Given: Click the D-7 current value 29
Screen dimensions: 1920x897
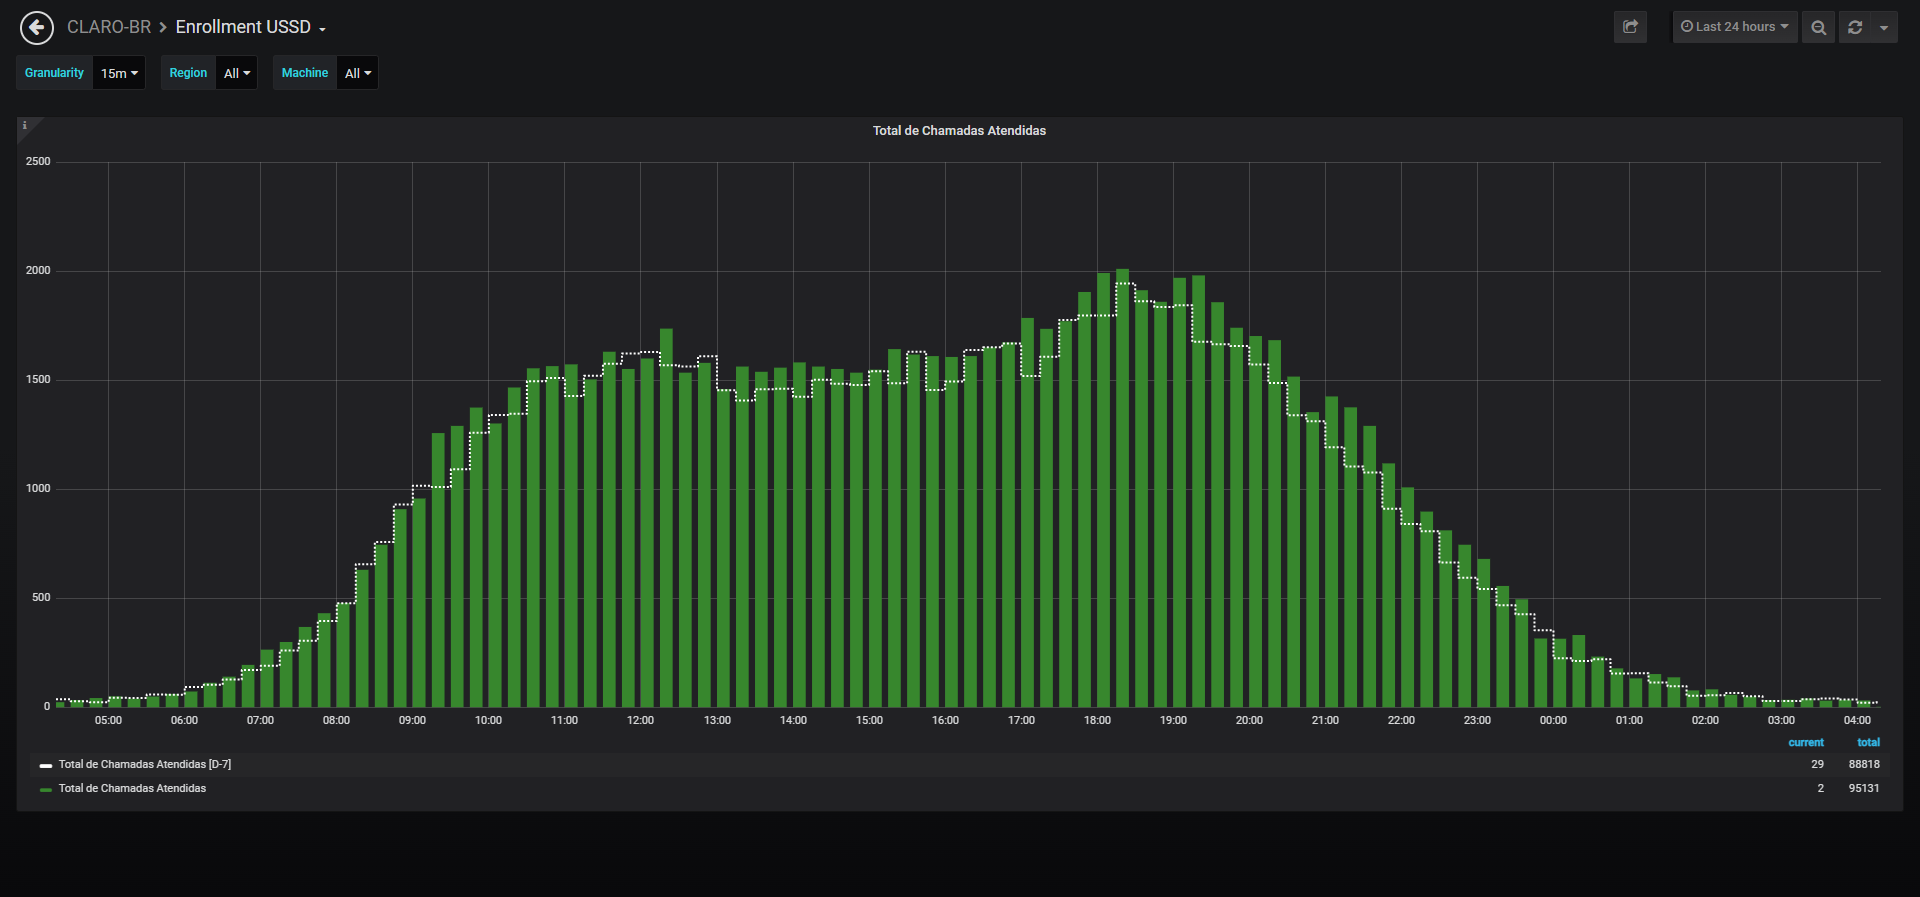Looking at the screenshot, I should [1817, 764].
